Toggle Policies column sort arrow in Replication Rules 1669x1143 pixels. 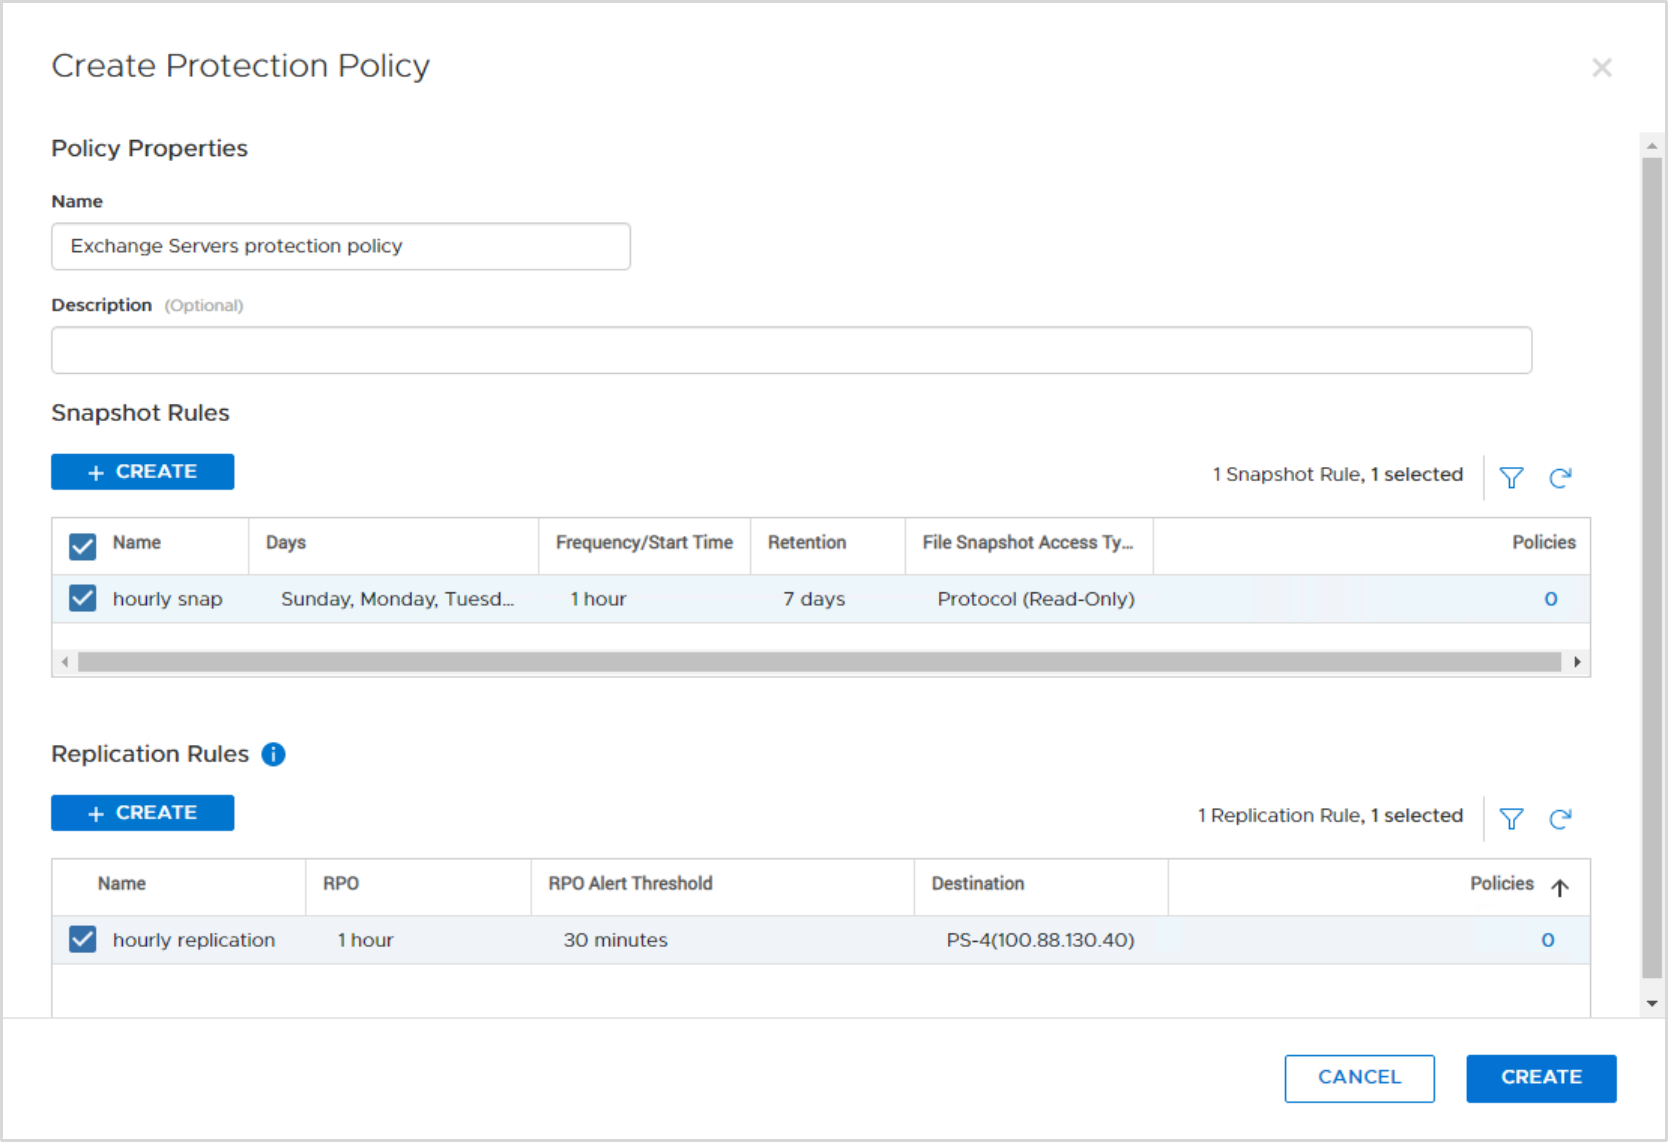click(x=1560, y=887)
